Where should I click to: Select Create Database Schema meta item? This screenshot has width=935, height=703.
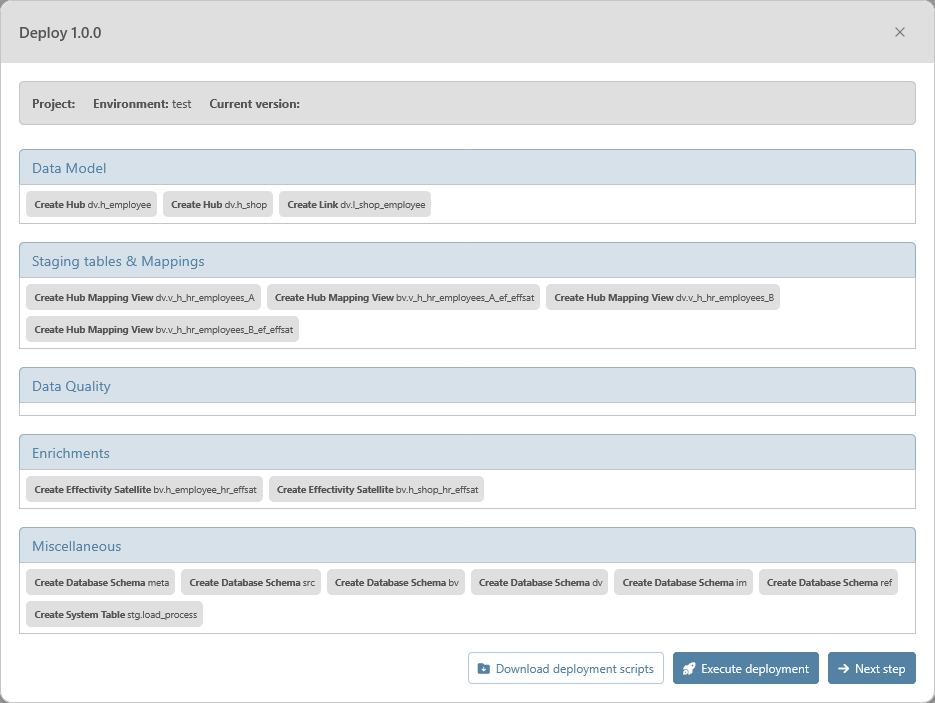(x=101, y=583)
